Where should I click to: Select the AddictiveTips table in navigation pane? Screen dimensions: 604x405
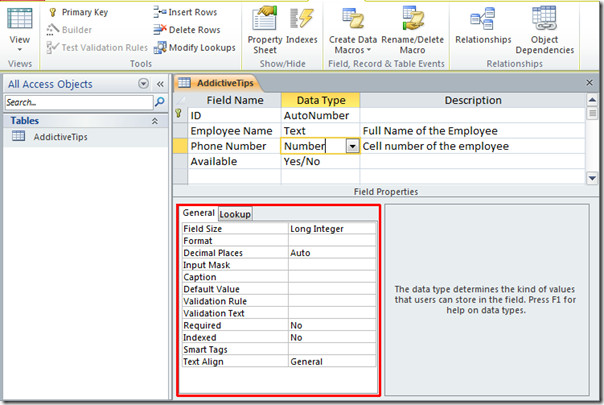coord(63,137)
